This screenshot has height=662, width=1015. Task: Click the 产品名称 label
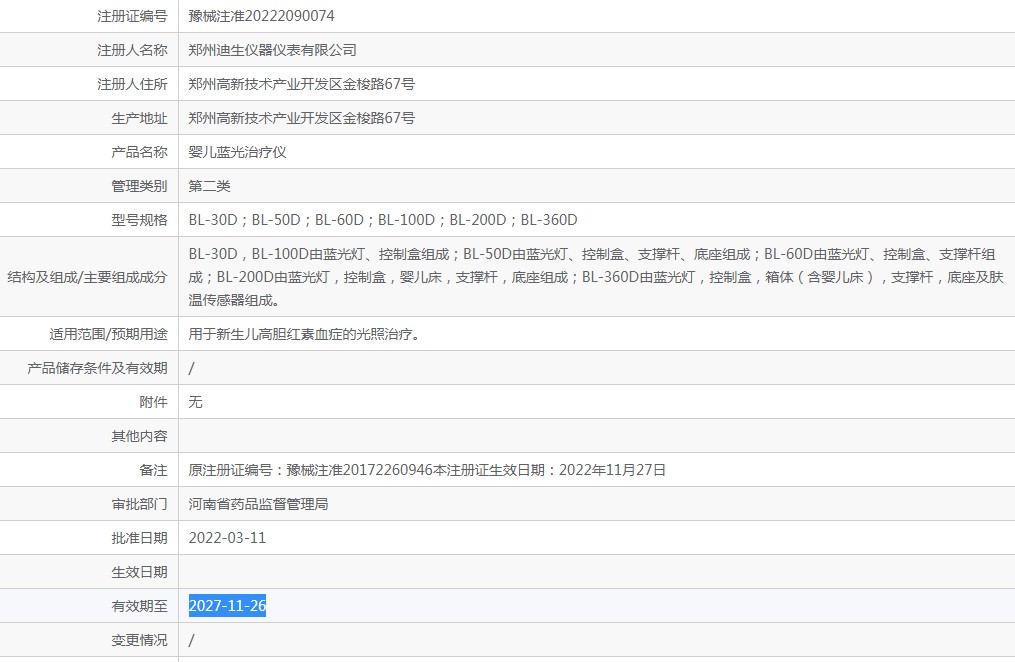139,152
